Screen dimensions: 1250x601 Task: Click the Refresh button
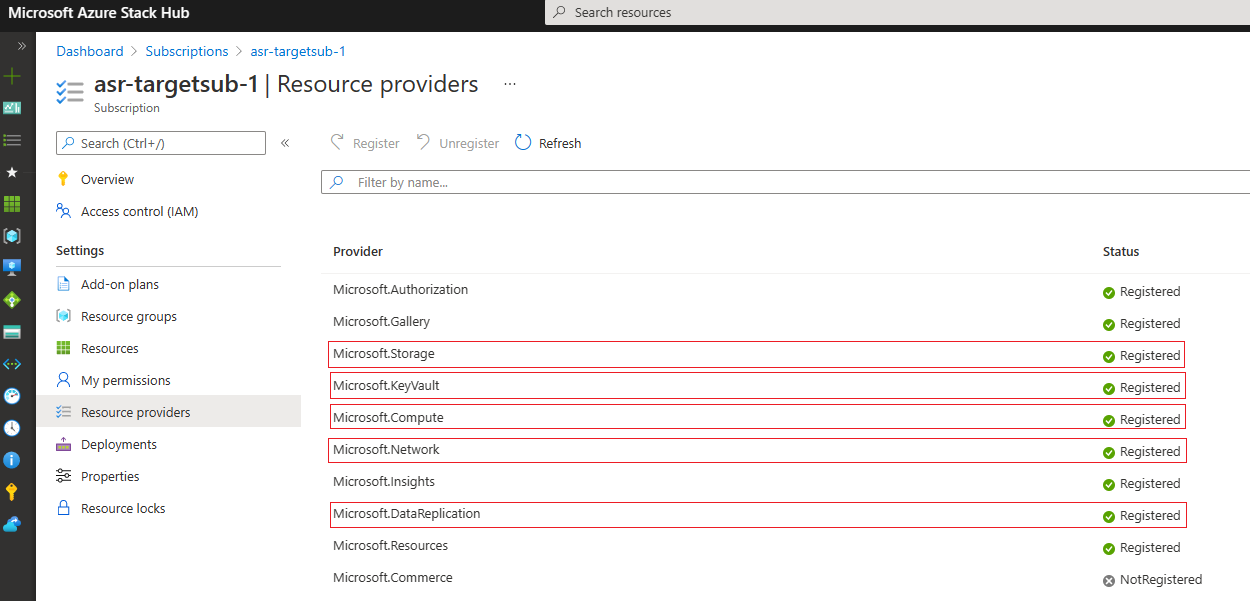(x=548, y=143)
